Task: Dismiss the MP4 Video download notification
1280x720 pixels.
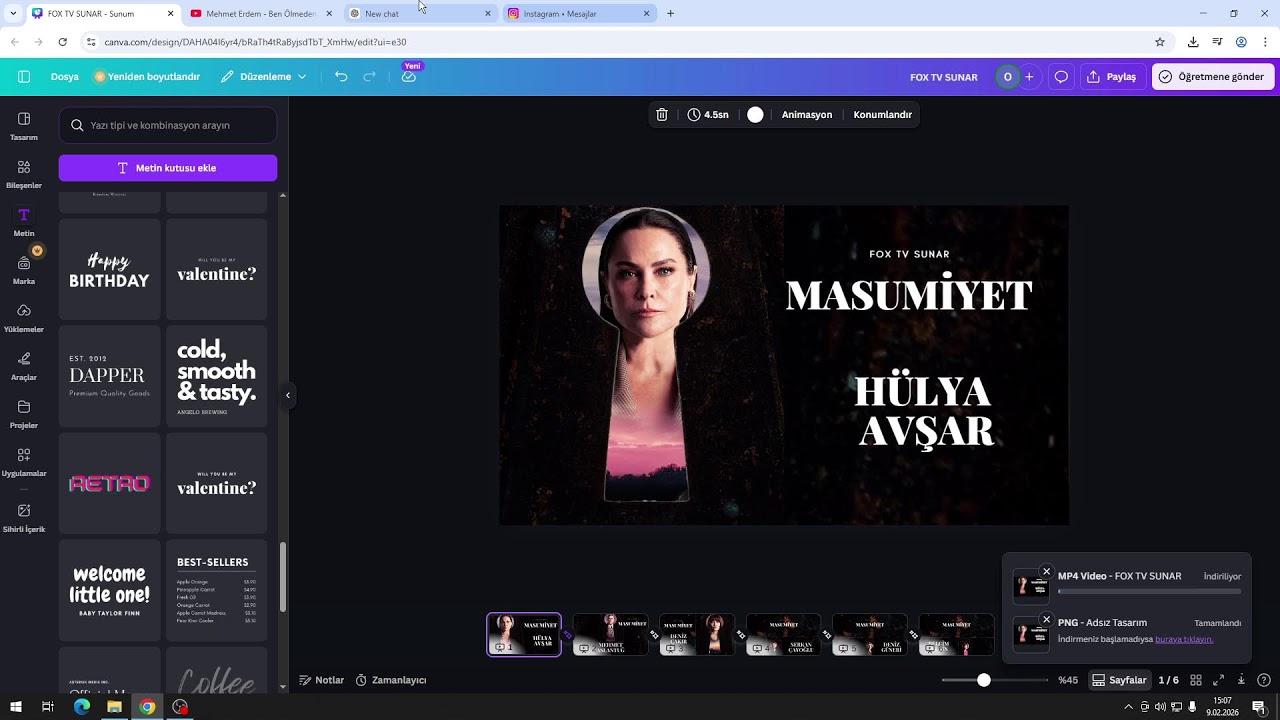Action: click(x=1046, y=572)
